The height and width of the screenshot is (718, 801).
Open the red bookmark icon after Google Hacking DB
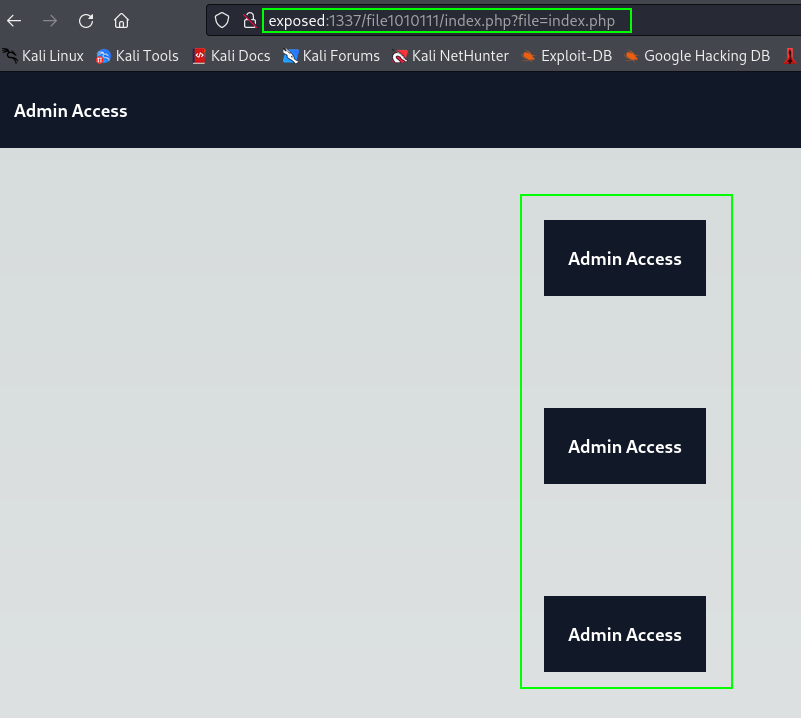tap(790, 56)
